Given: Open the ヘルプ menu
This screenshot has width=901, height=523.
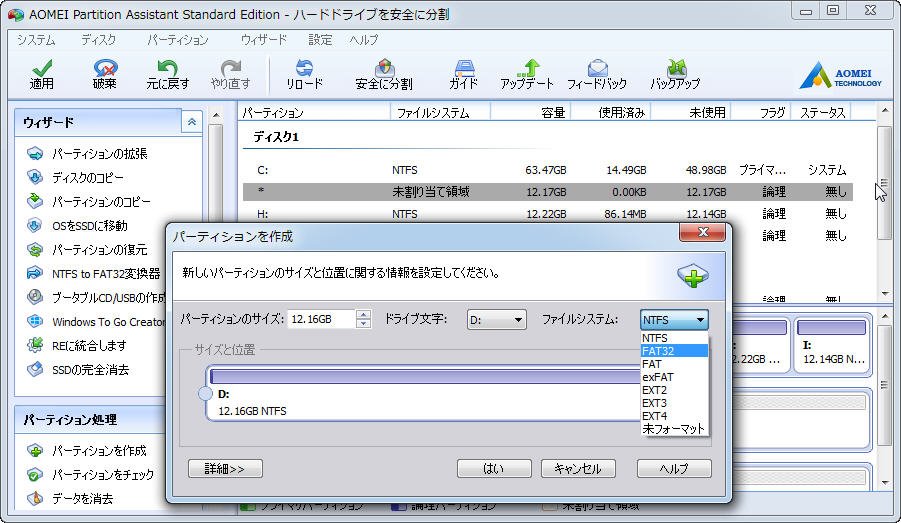Looking at the screenshot, I should [364, 40].
